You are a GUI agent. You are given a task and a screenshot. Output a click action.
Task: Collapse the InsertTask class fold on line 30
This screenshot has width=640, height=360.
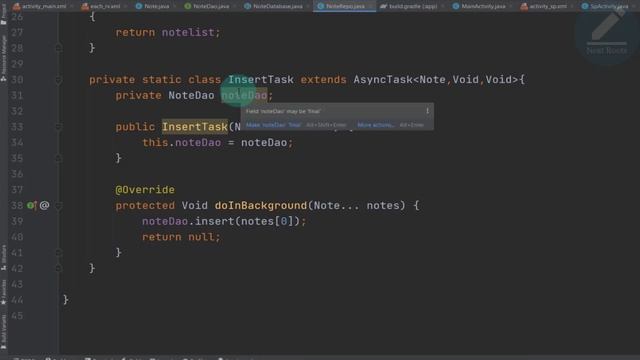[58, 80]
